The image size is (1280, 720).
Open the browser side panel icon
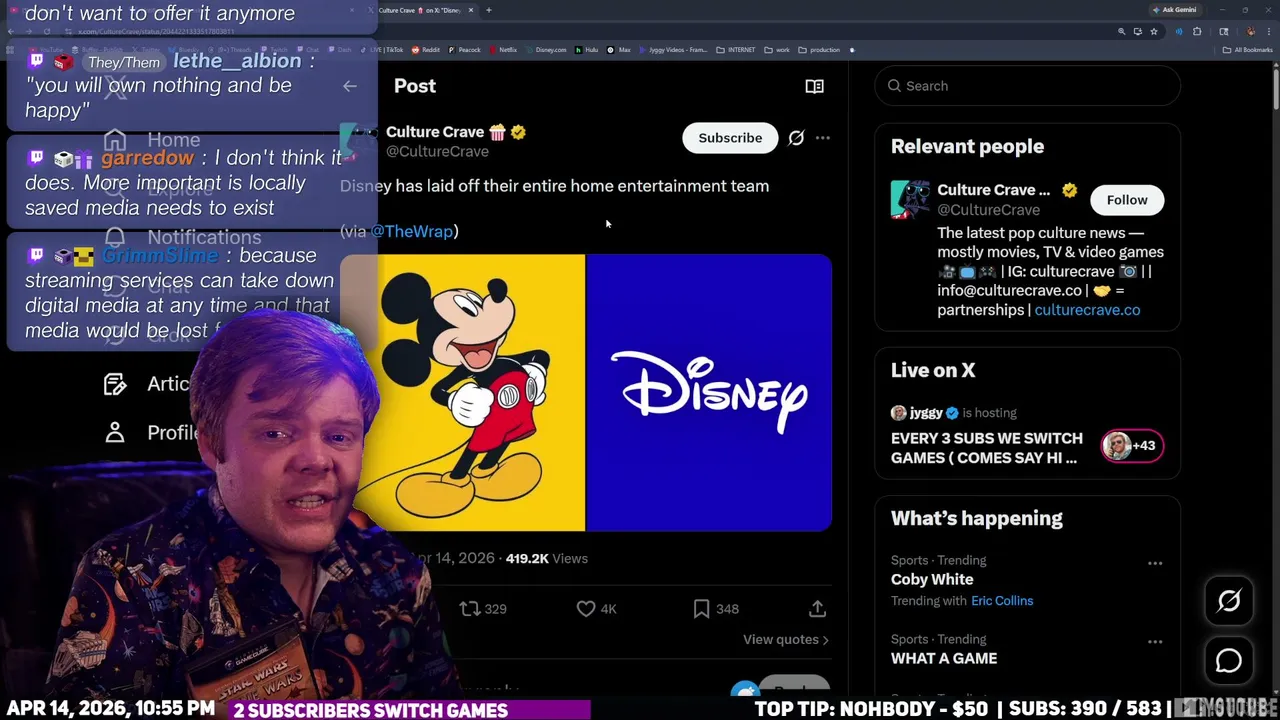(x=1224, y=32)
